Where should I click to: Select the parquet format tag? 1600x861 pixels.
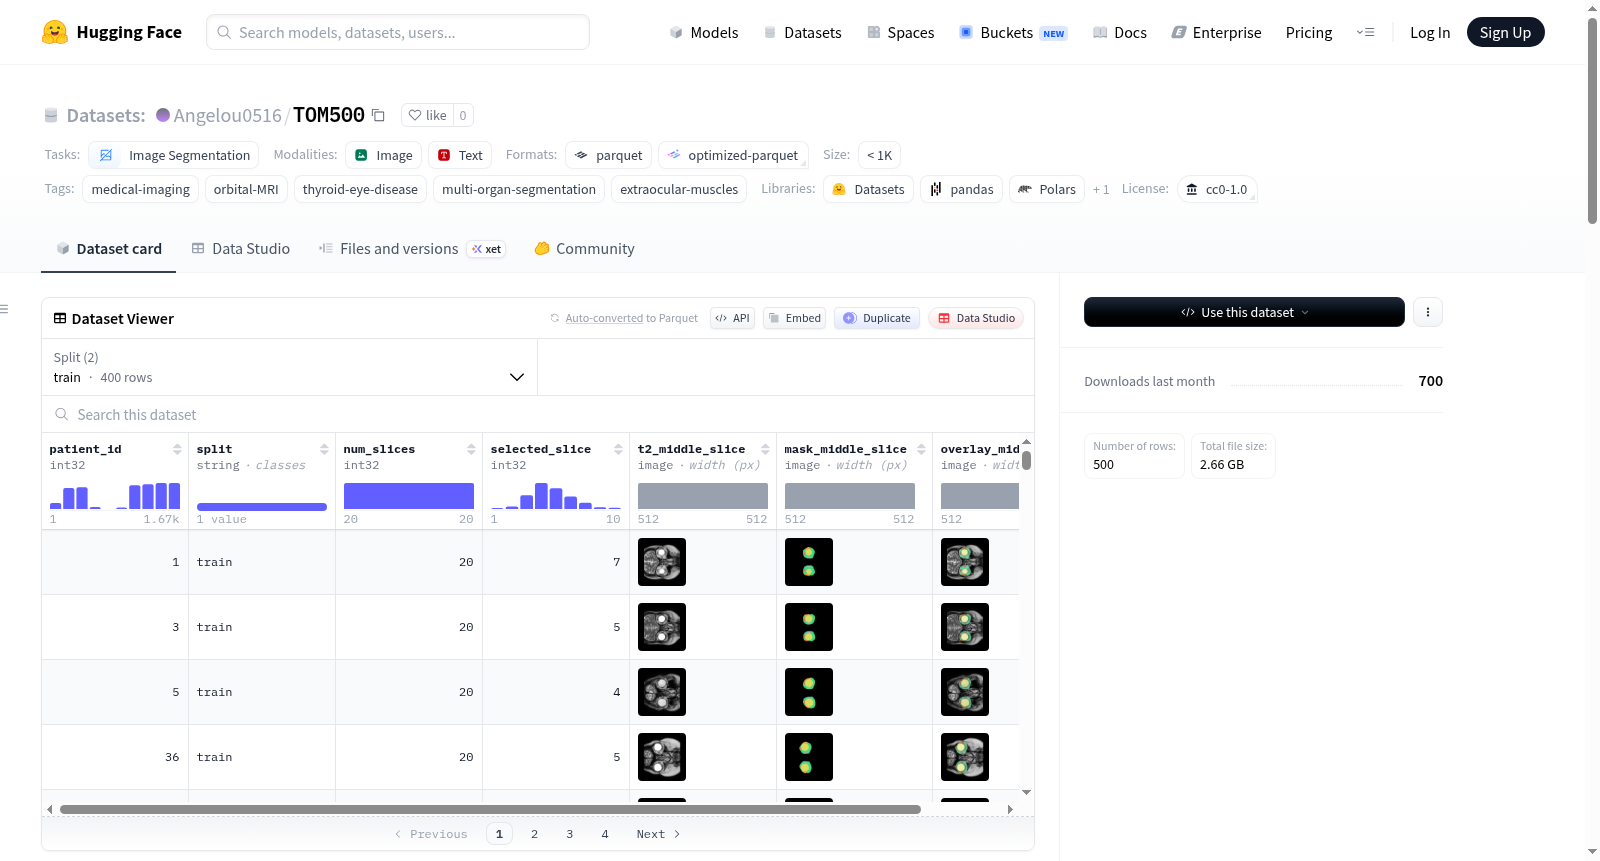coord(608,155)
